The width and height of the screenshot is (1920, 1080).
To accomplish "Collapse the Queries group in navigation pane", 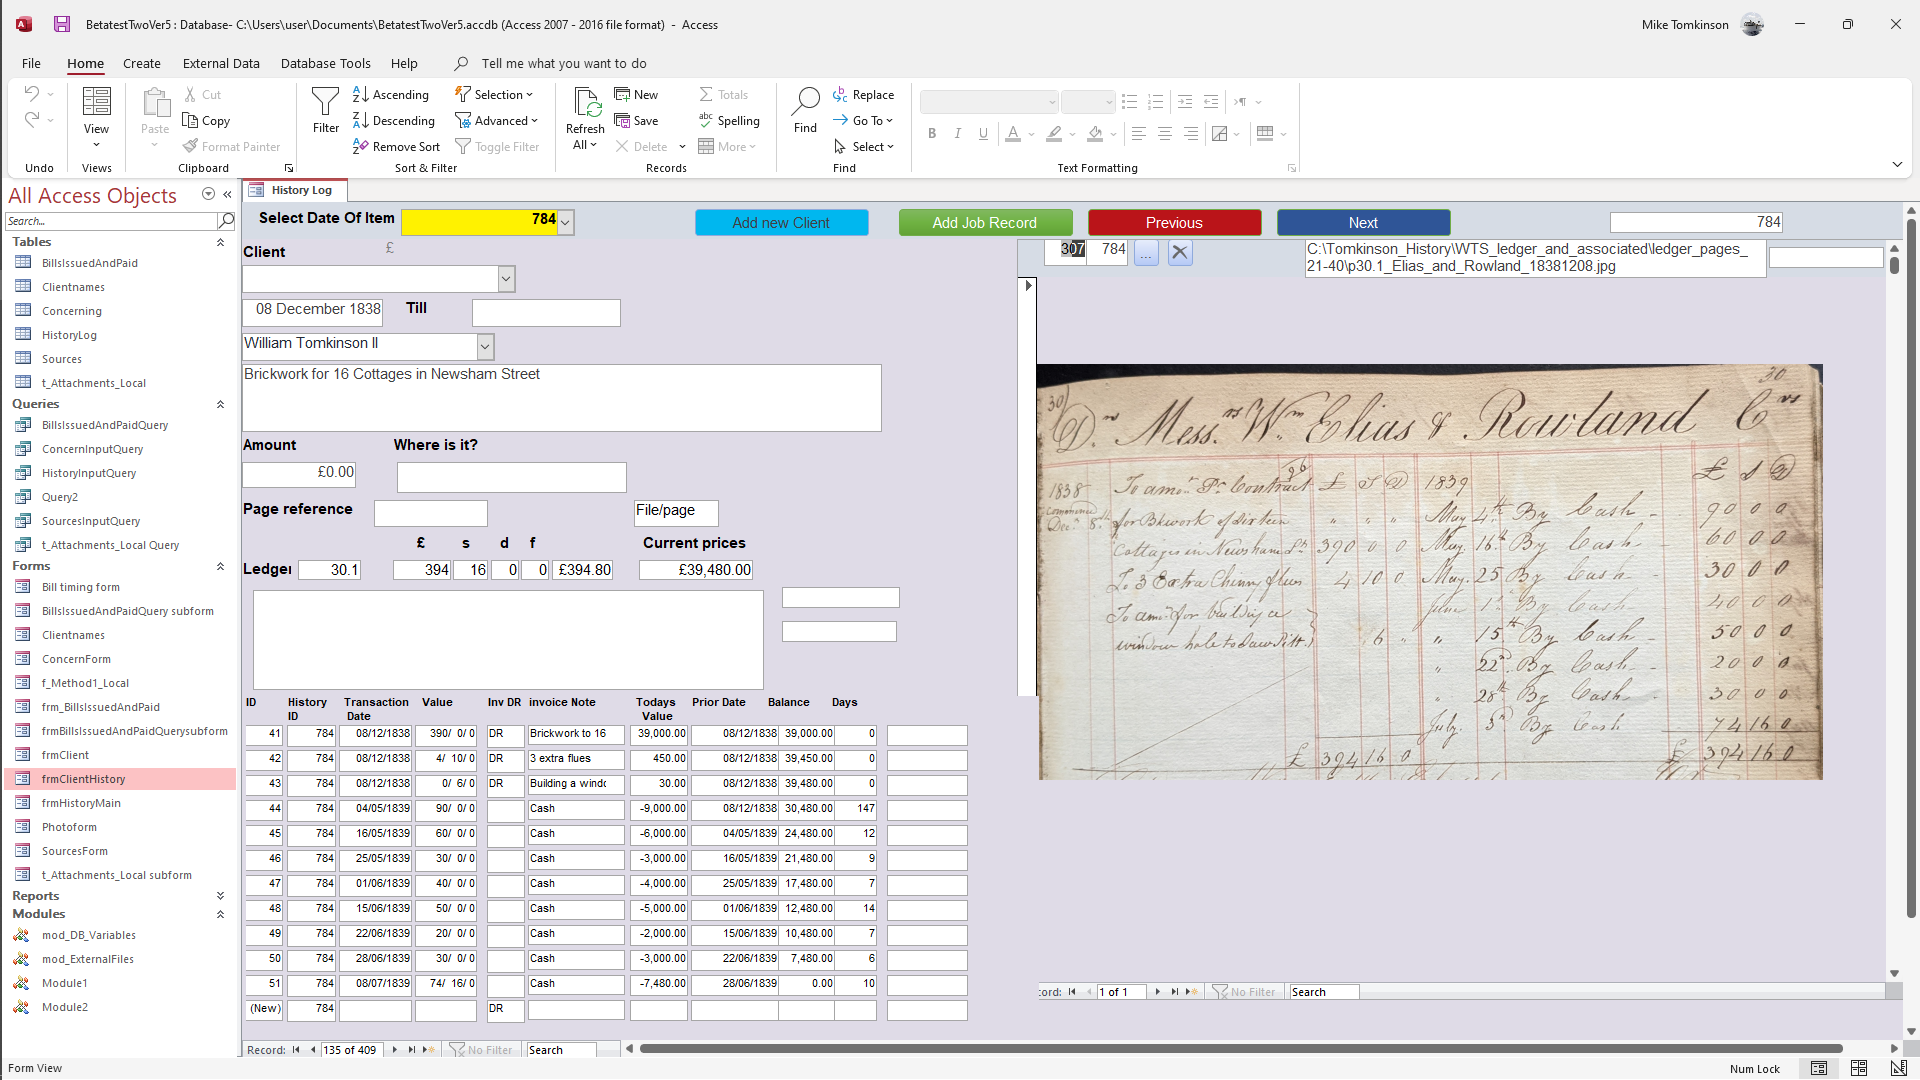I will point(220,404).
